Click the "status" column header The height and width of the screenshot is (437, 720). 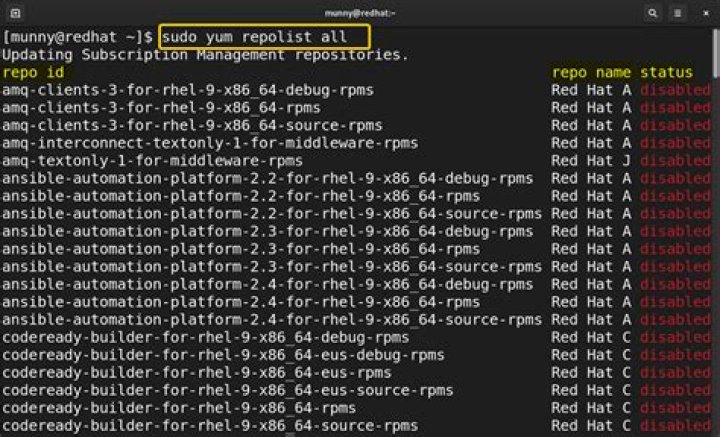[666, 73]
